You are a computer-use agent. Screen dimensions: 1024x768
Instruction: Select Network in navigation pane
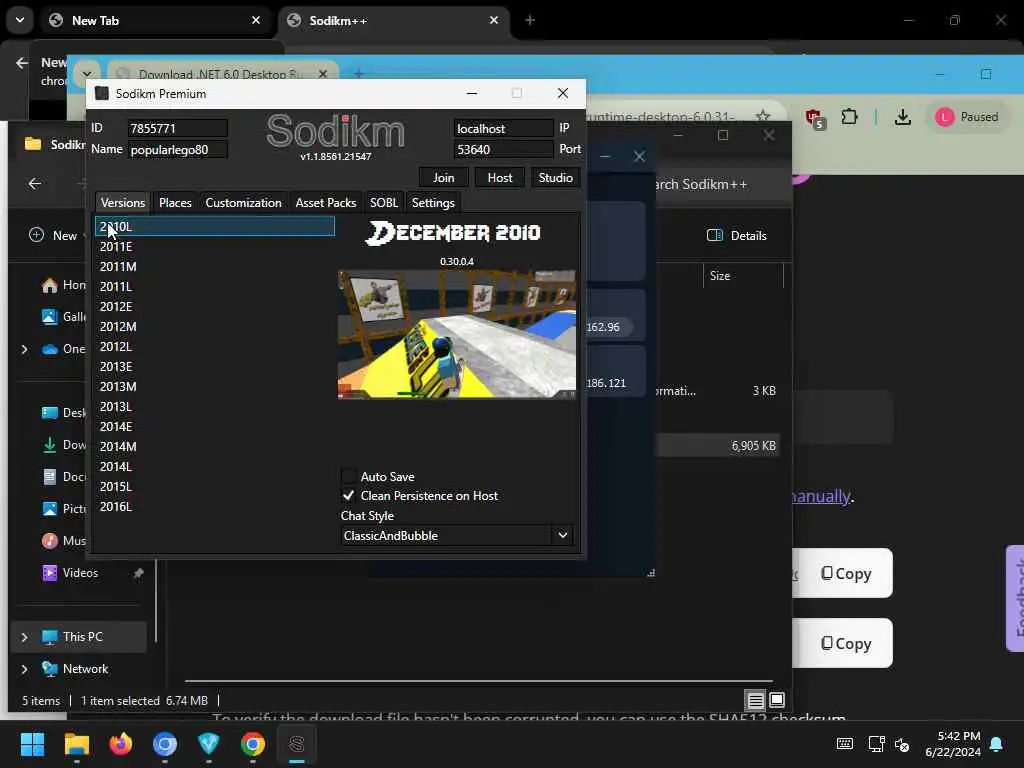click(85, 669)
